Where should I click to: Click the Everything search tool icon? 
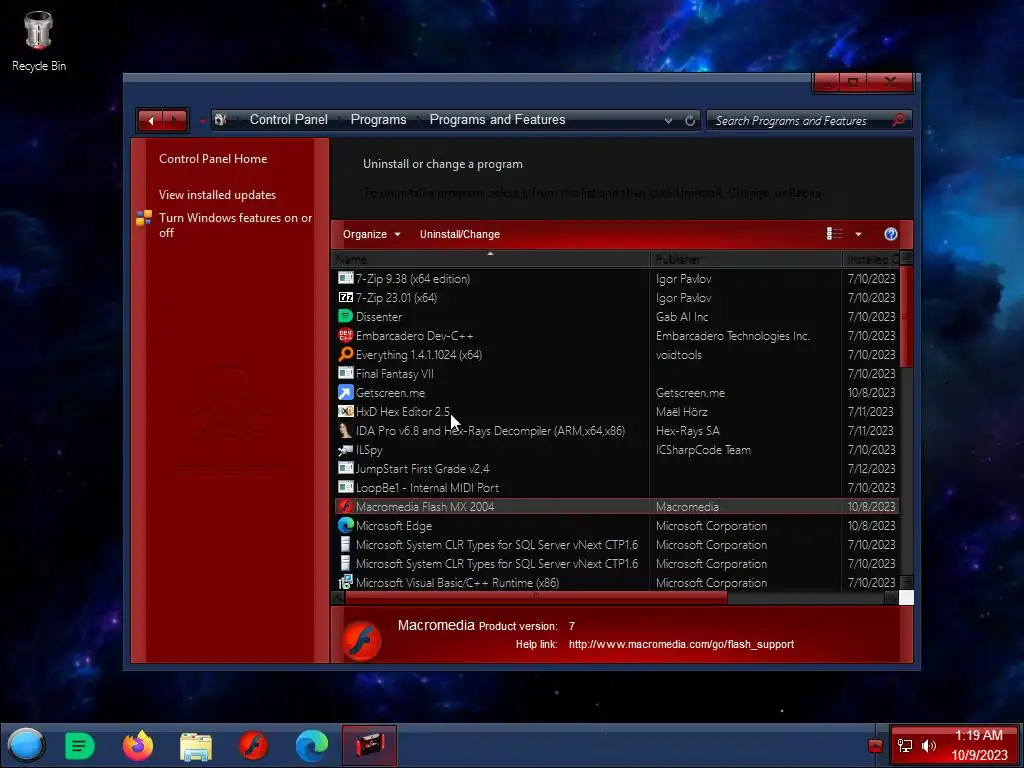pyautogui.click(x=345, y=354)
